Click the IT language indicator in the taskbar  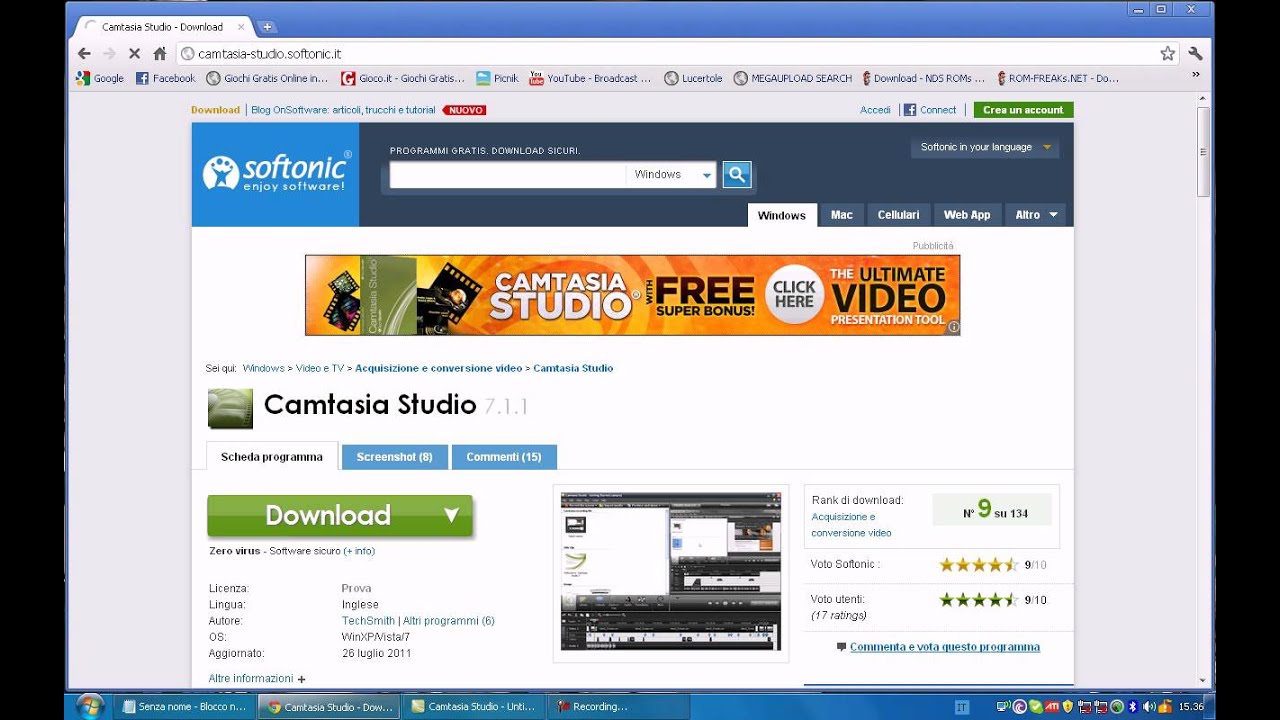[x=962, y=707]
